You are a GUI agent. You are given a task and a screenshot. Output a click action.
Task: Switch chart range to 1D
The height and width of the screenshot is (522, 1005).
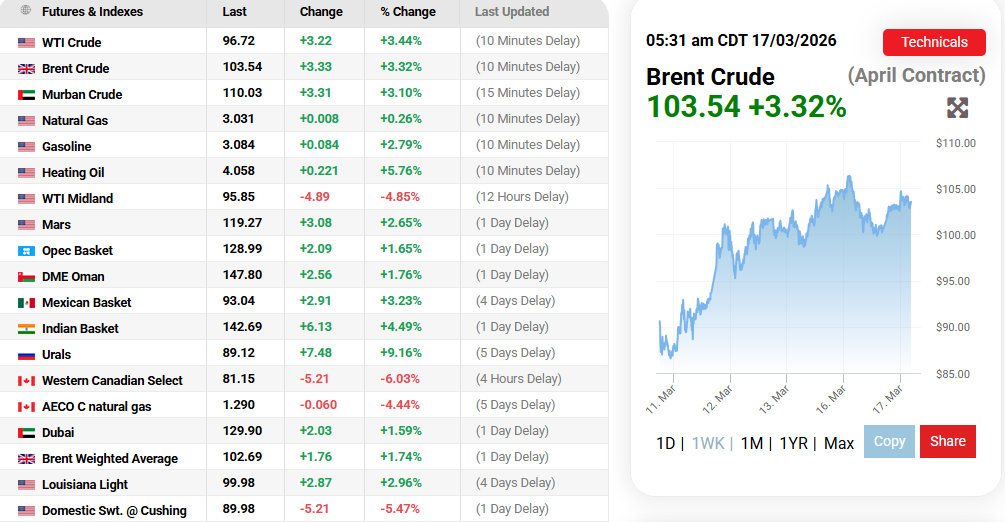(665, 443)
